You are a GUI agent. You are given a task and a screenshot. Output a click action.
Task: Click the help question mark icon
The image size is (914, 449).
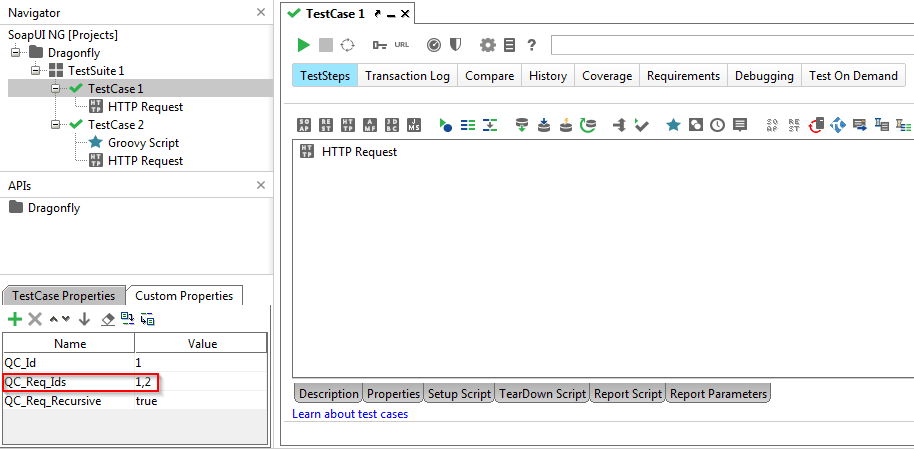click(x=532, y=45)
